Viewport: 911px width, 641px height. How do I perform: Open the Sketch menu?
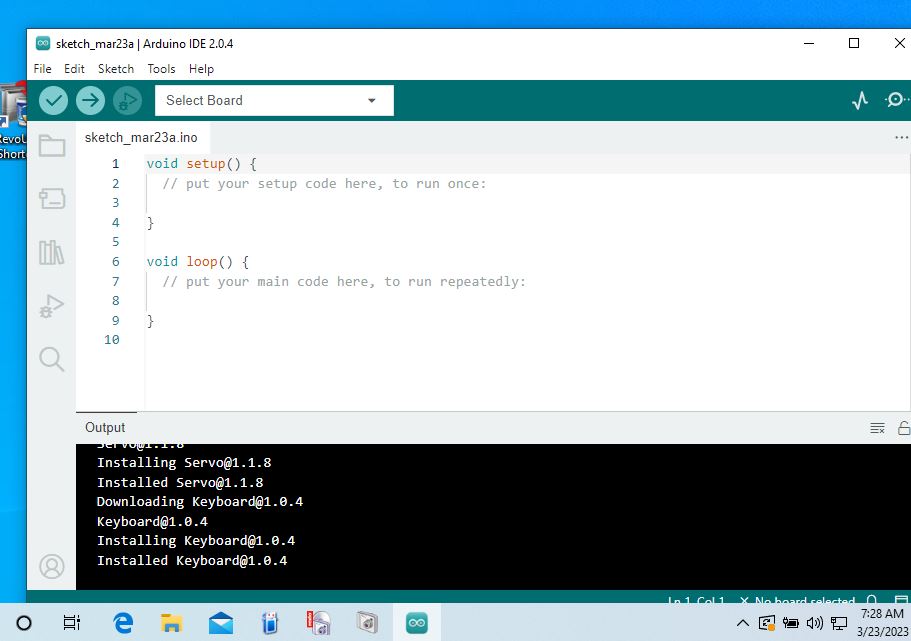click(x=116, y=69)
